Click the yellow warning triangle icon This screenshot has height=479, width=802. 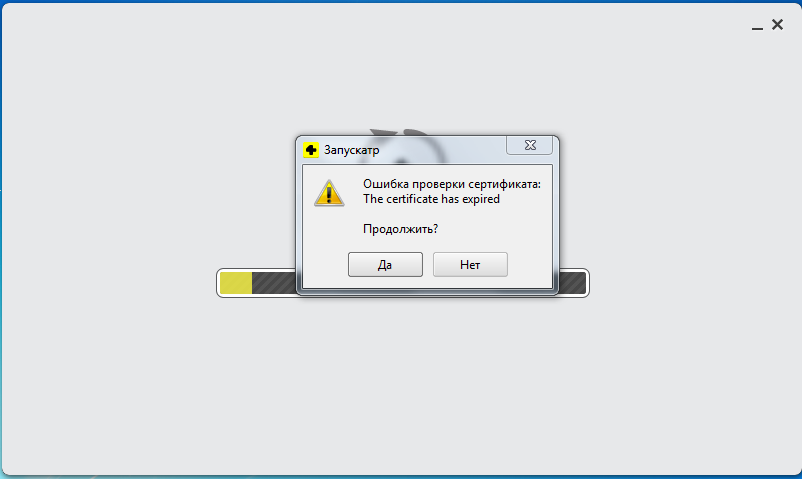[329, 193]
